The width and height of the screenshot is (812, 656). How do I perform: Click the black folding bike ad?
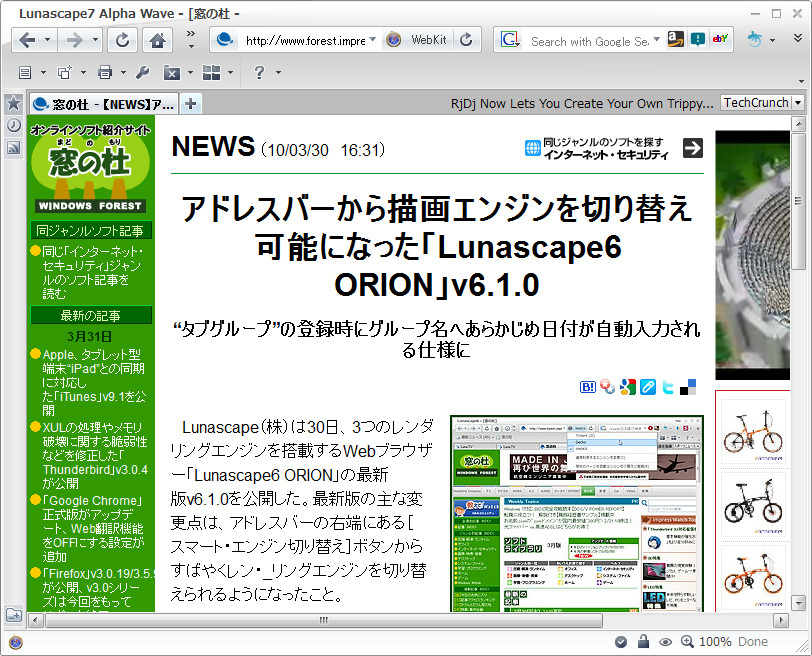pyautogui.click(x=753, y=504)
